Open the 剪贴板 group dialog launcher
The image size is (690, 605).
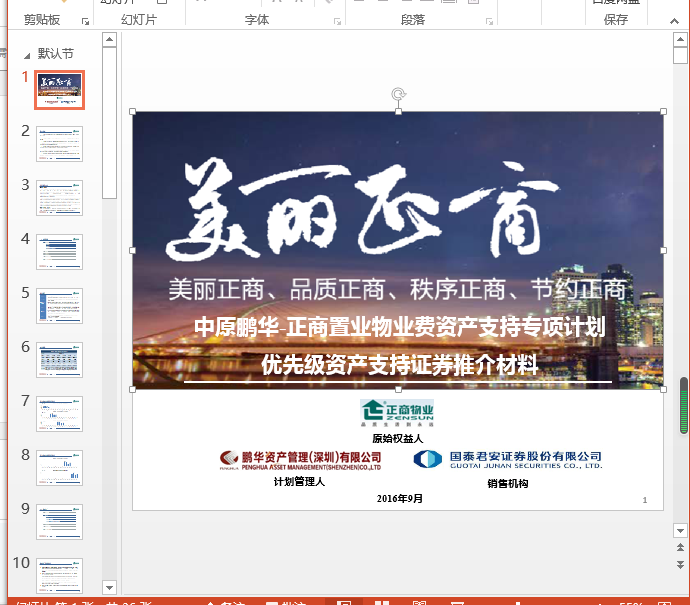coord(85,22)
